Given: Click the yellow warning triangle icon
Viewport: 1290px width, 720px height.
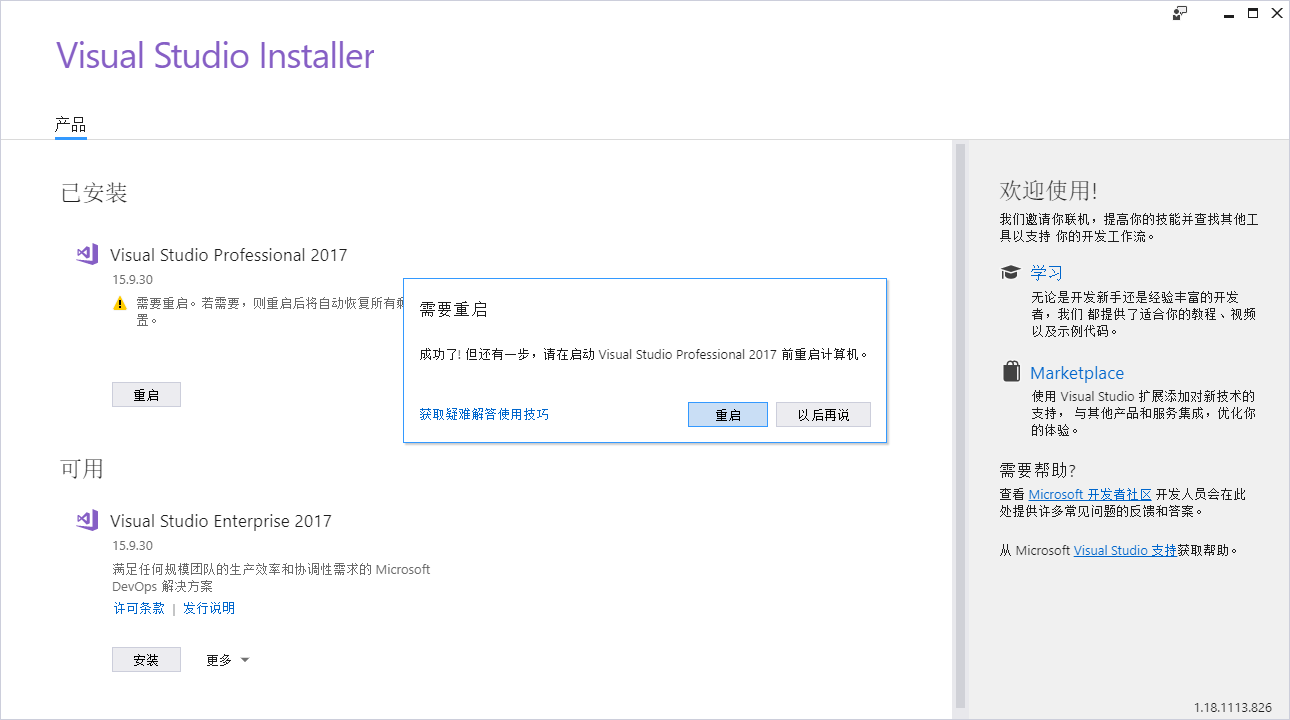Looking at the screenshot, I should [x=120, y=303].
